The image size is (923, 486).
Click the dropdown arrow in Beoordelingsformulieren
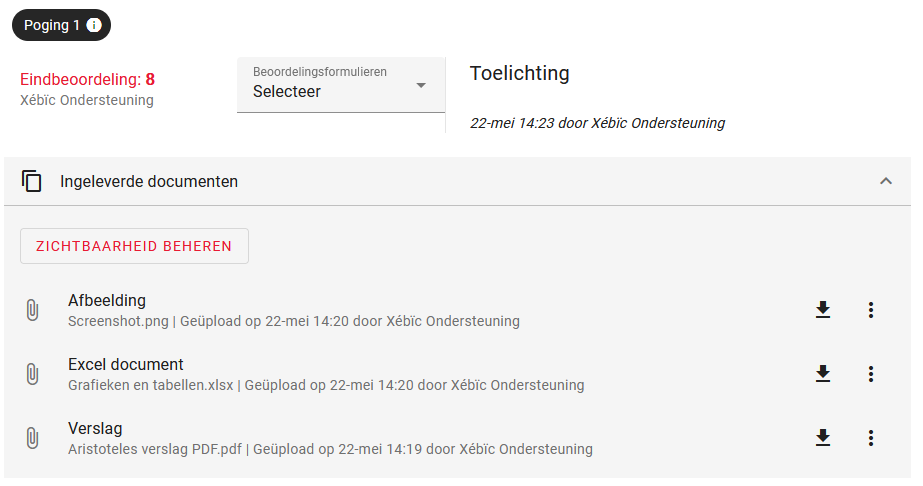point(421,86)
